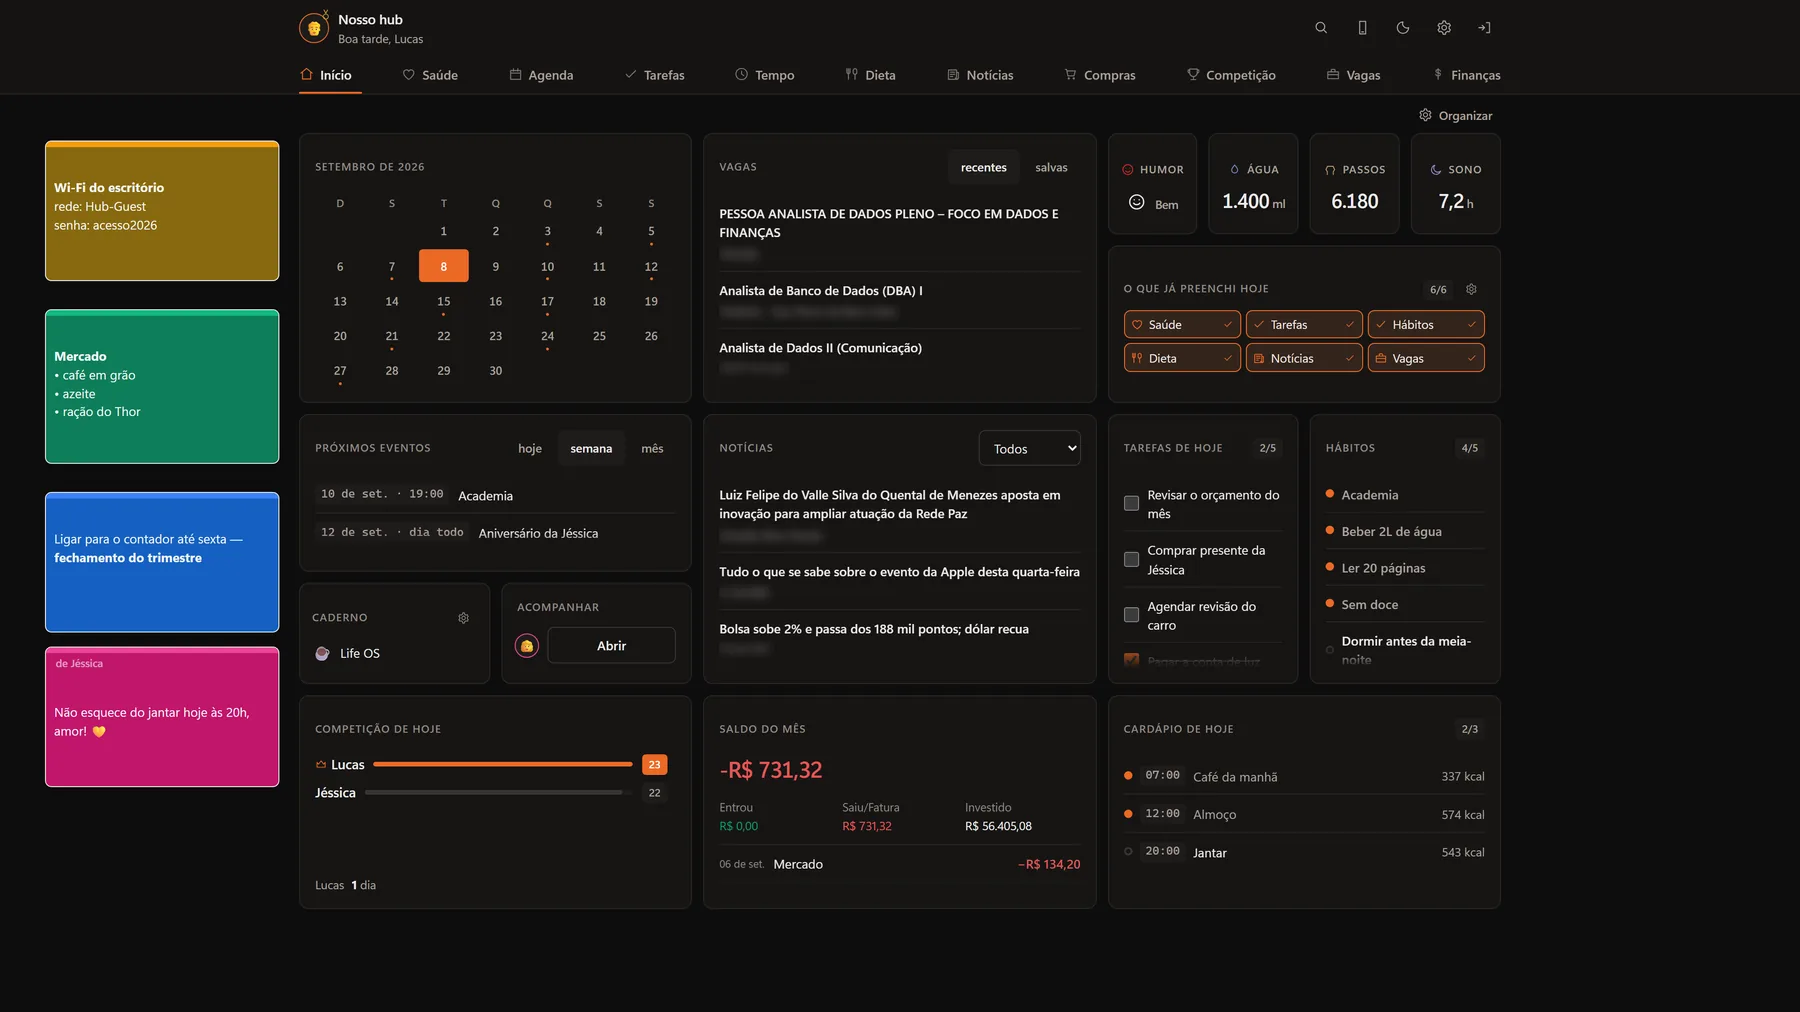Click the mobile device icon in header
This screenshot has height=1012, width=1800.
pos(1362,28)
